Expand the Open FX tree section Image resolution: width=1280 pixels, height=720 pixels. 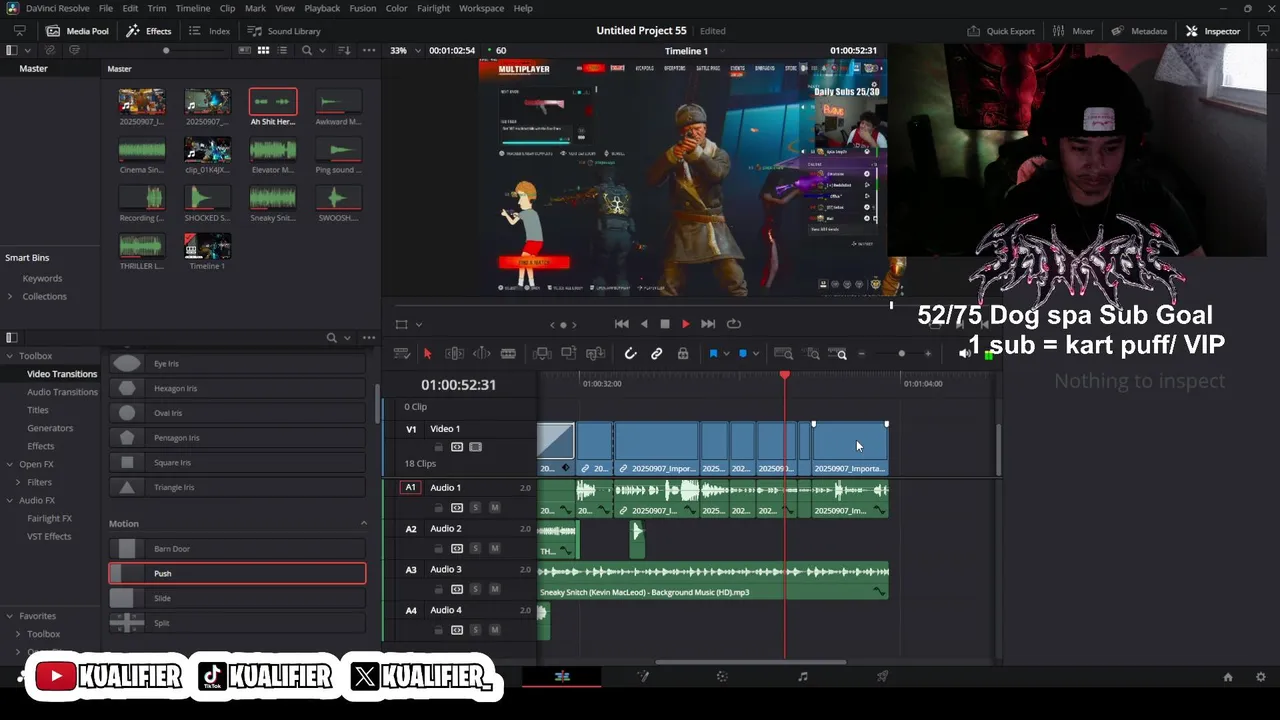pos(10,464)
